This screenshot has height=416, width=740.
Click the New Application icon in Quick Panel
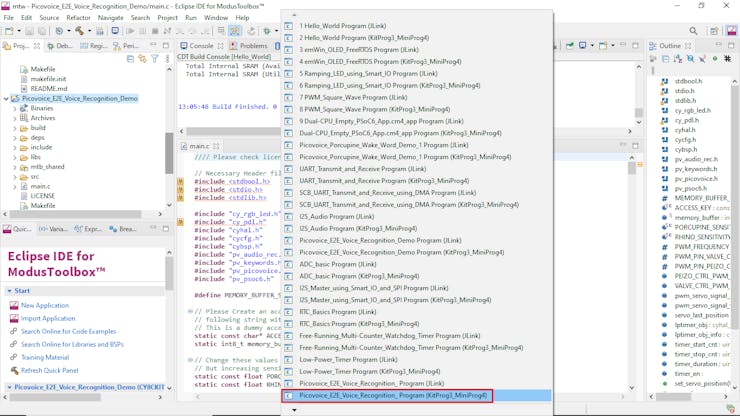(x=14, y=306)
